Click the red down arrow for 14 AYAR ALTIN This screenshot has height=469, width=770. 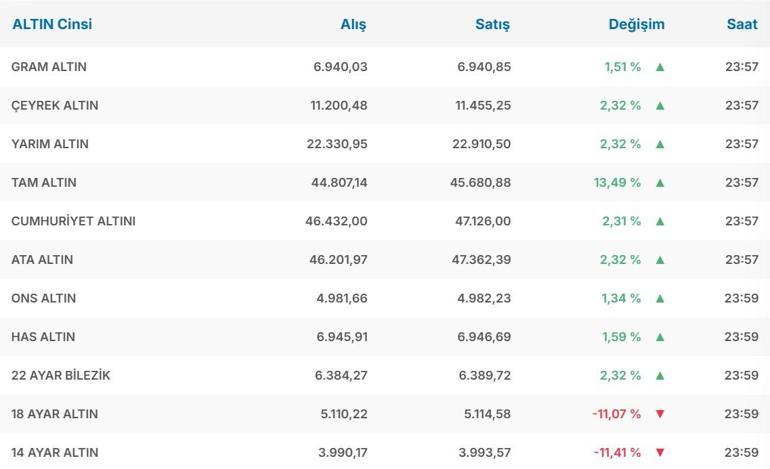(660, 452)
